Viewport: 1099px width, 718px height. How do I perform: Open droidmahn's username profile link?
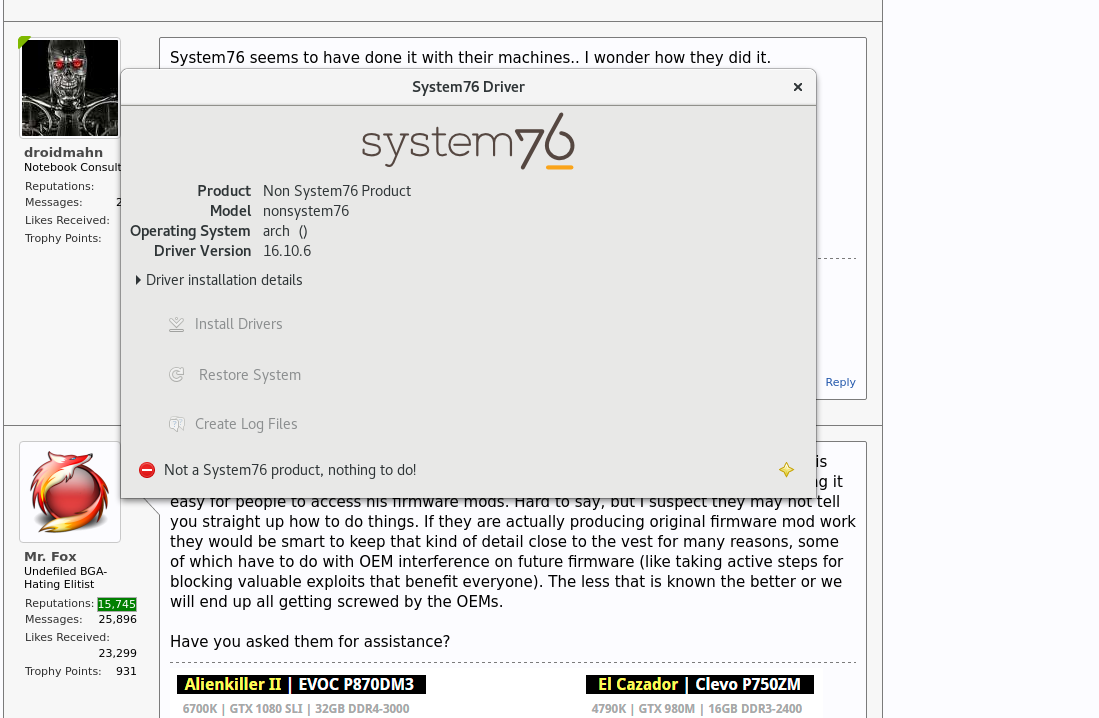63,152
